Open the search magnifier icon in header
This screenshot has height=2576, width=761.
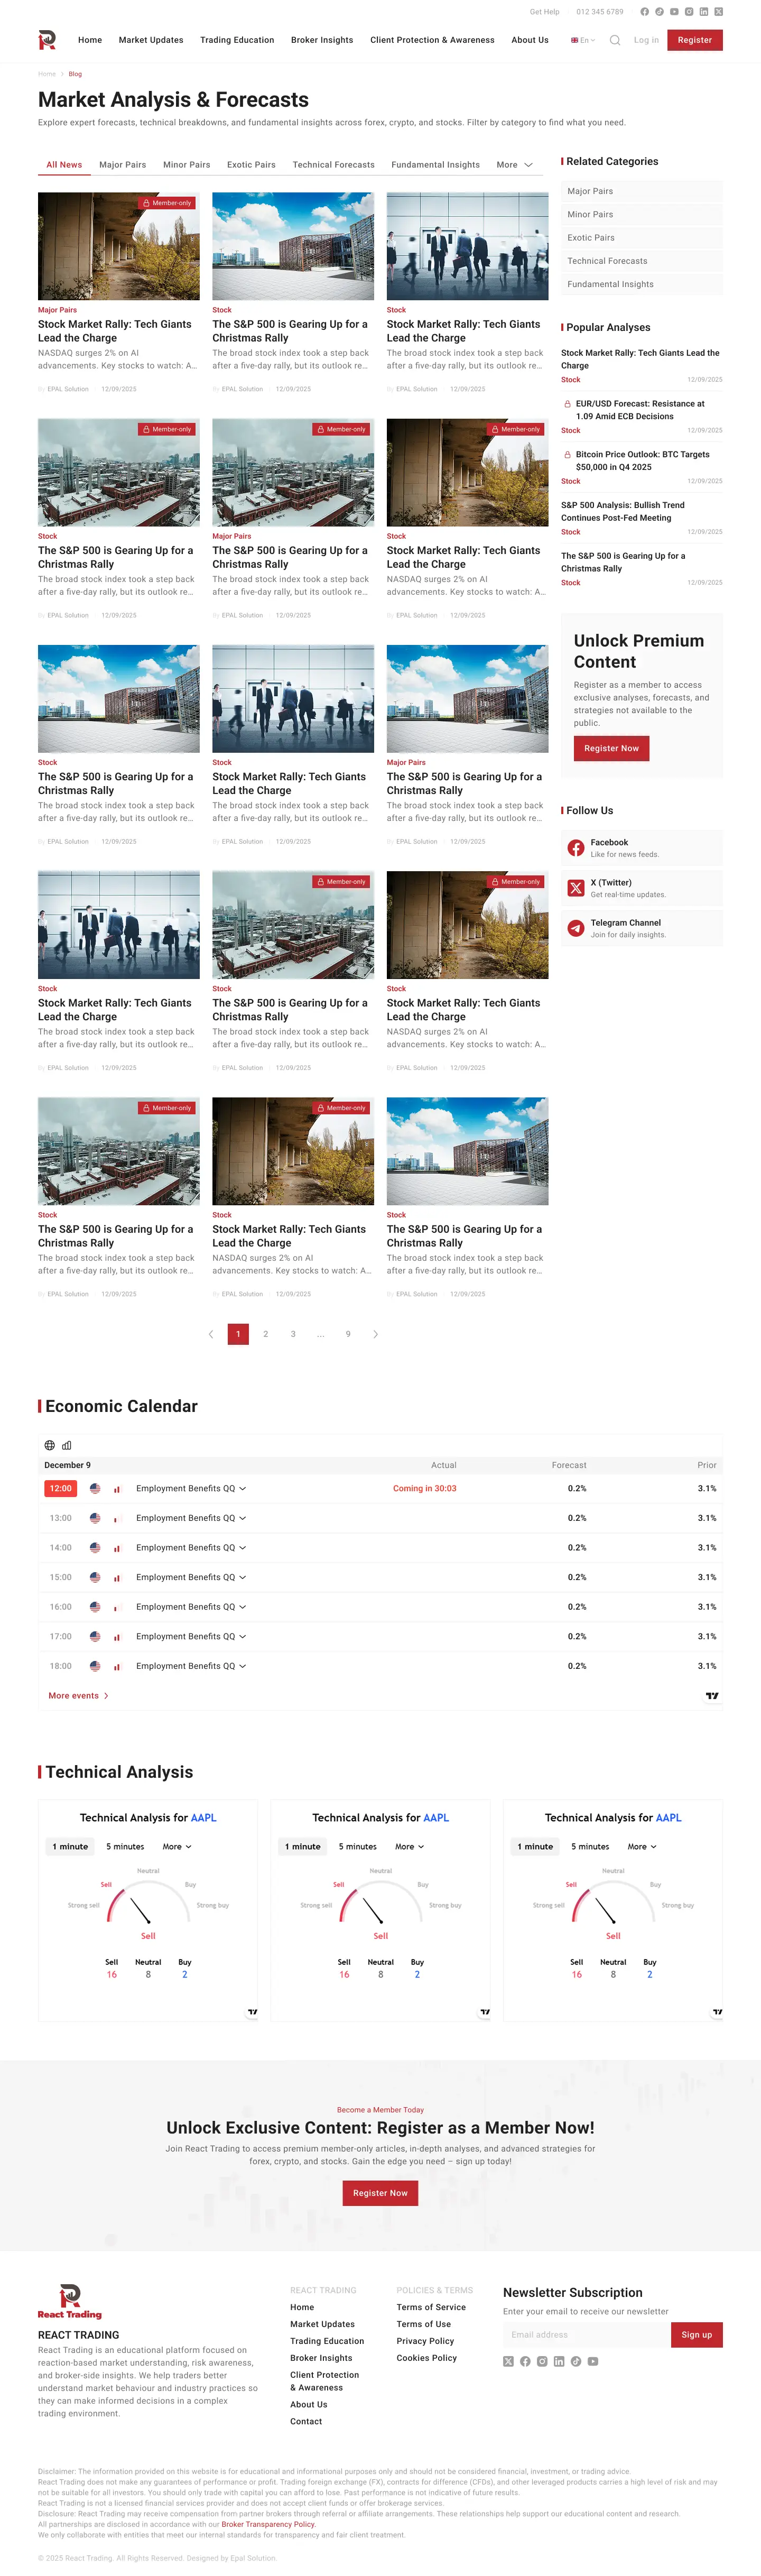(x=615, y=40)
